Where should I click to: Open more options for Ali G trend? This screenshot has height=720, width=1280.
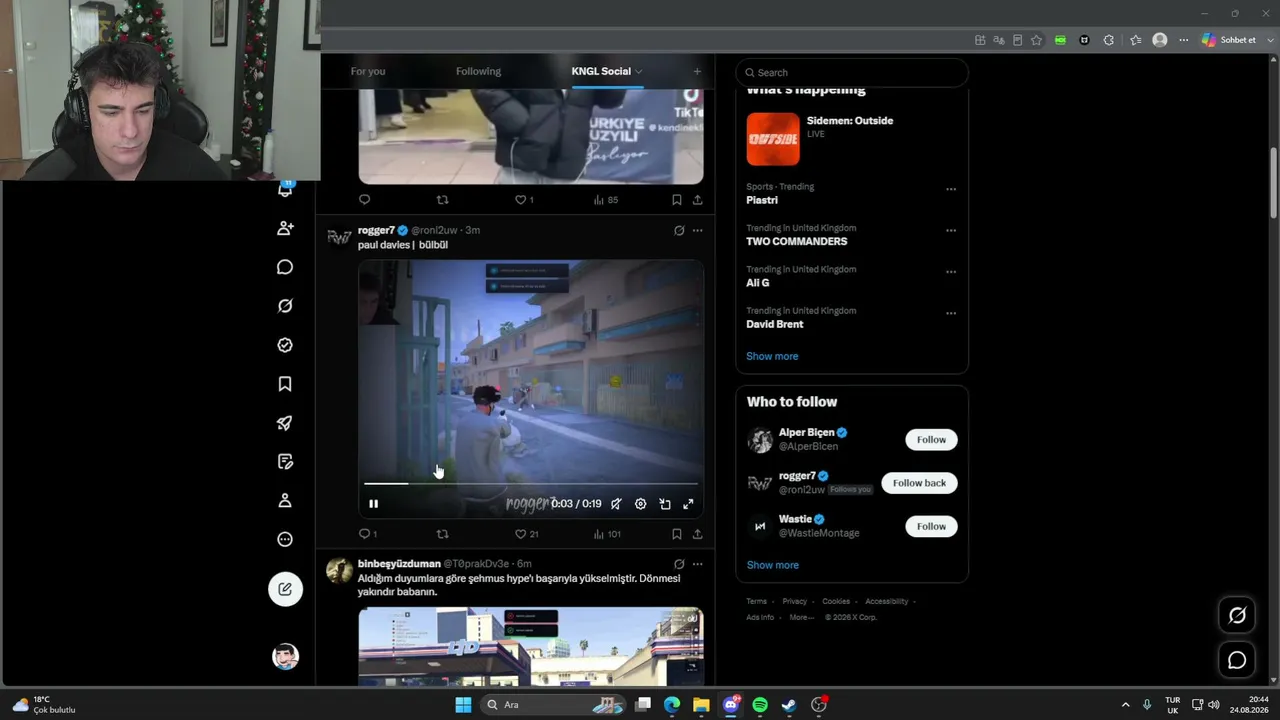[x=951, y=272]
